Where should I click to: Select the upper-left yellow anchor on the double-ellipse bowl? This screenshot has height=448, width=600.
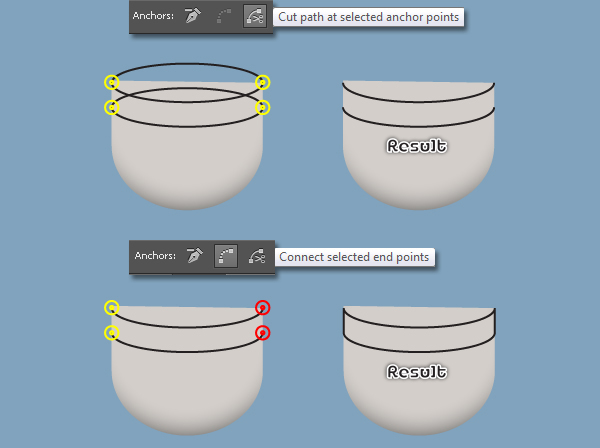coord(112,82)
